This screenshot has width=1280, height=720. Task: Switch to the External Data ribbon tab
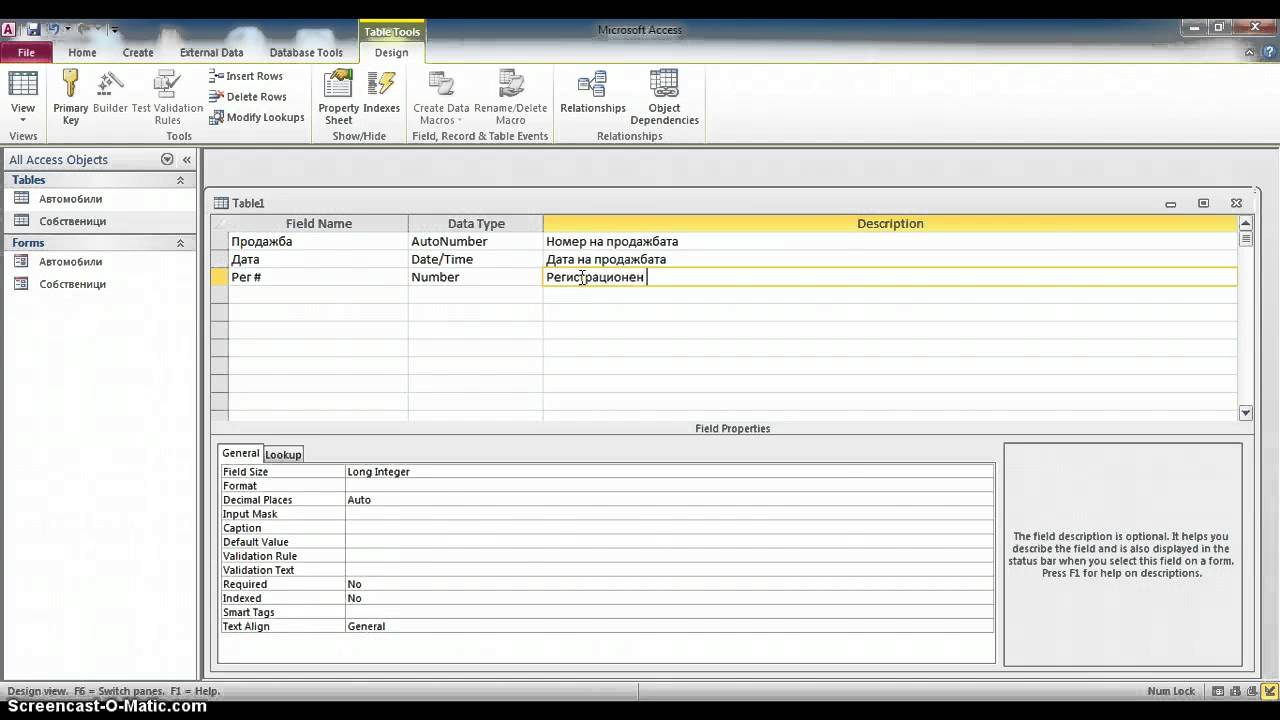[211, 53]
